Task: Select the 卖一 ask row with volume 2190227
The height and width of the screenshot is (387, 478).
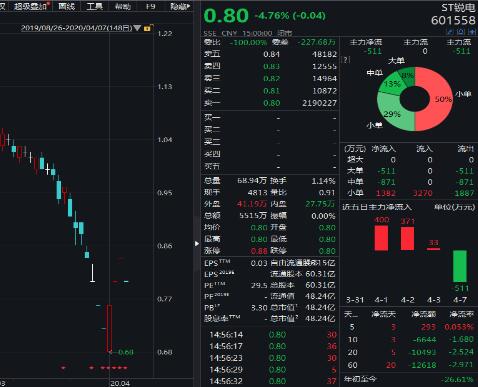Action: click(x=270, y=103)
